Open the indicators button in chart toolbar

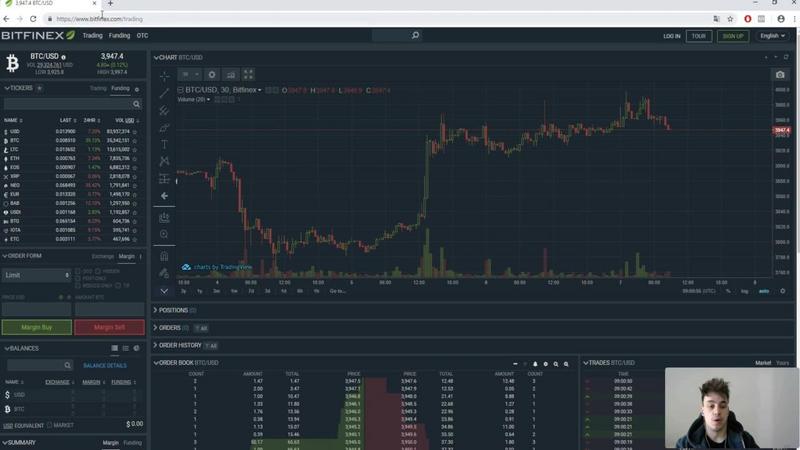(x=231, y=74)
